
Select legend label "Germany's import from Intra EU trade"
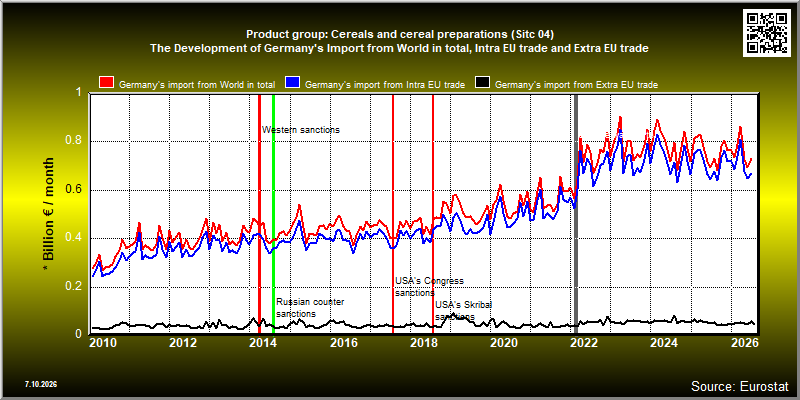[x=385, y=85]
